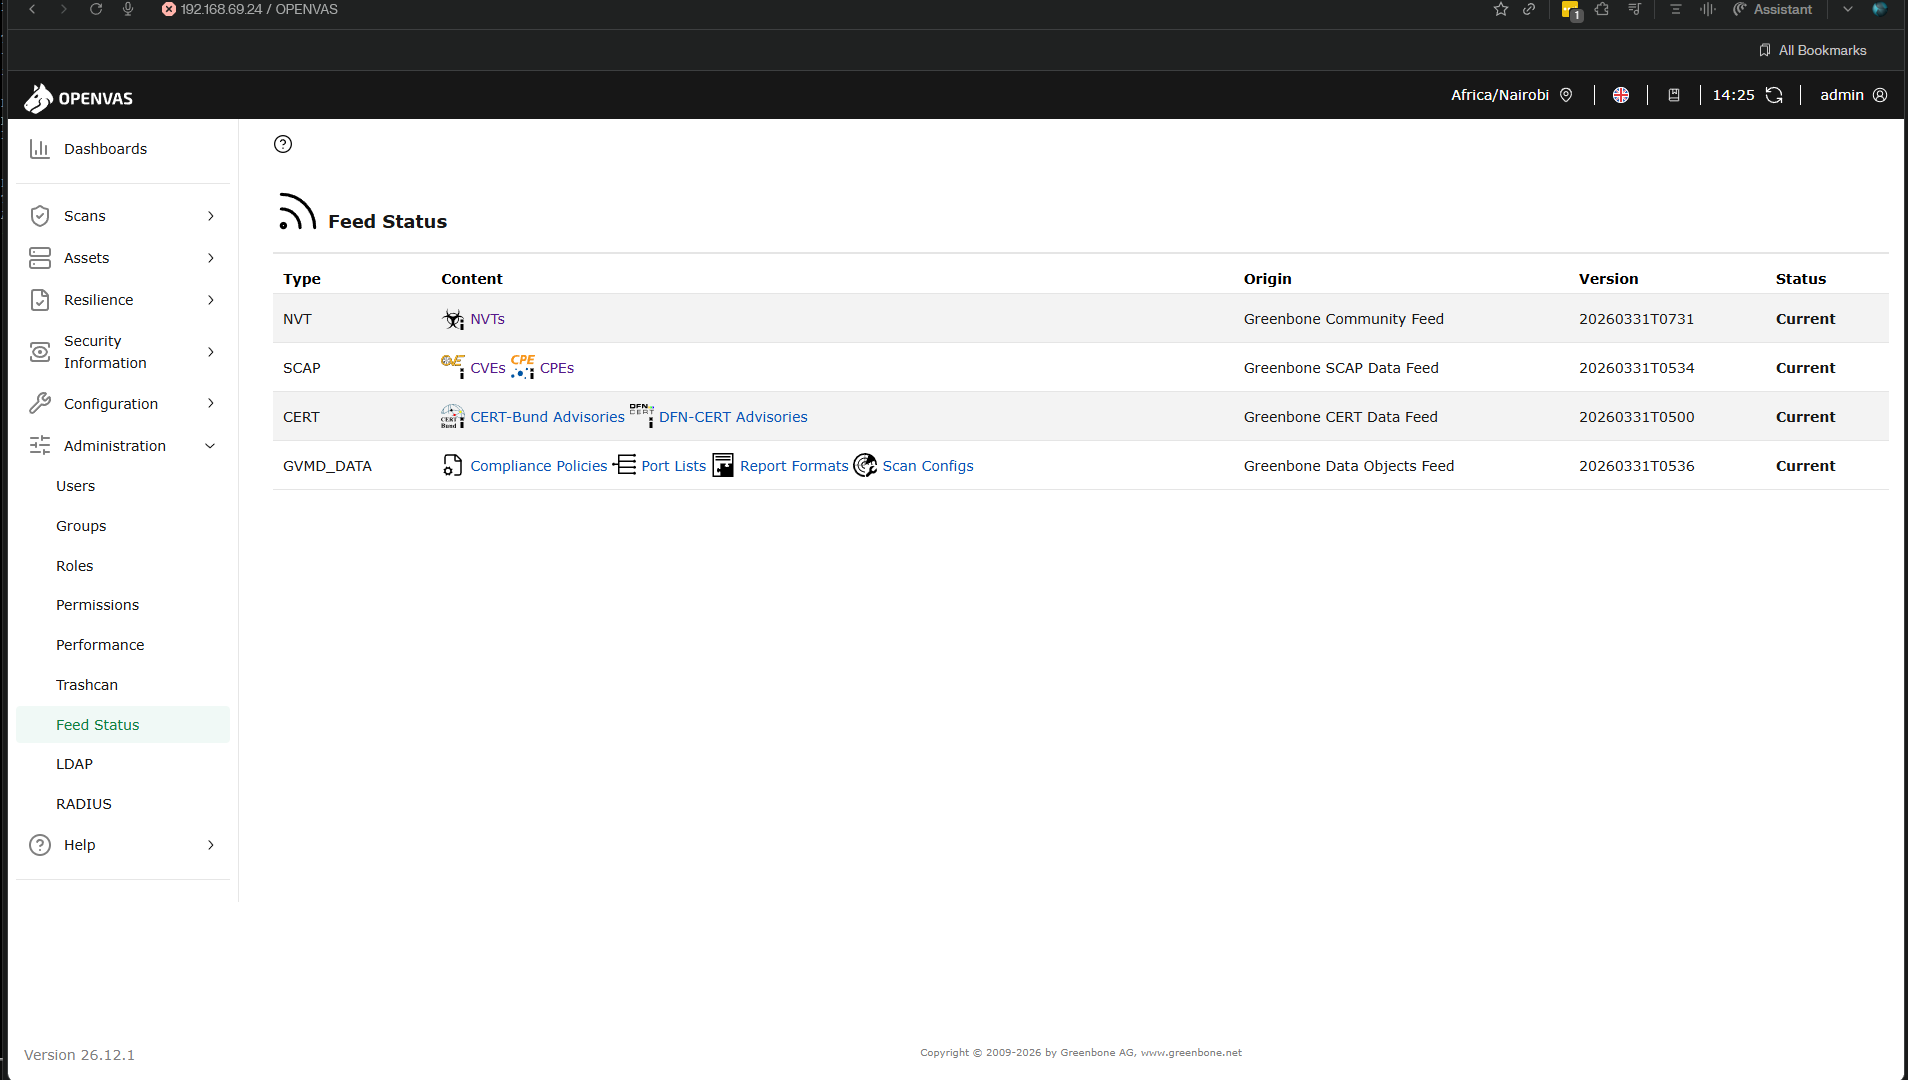Click the Report Formats icon
1908x1080 pixels.
pyautogui.click(x=723, y=465)
